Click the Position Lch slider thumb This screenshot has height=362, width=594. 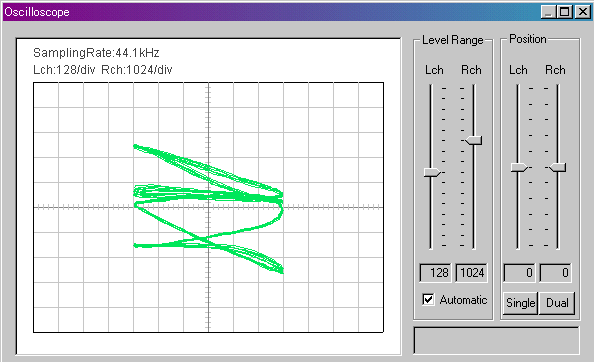(519, 167)
